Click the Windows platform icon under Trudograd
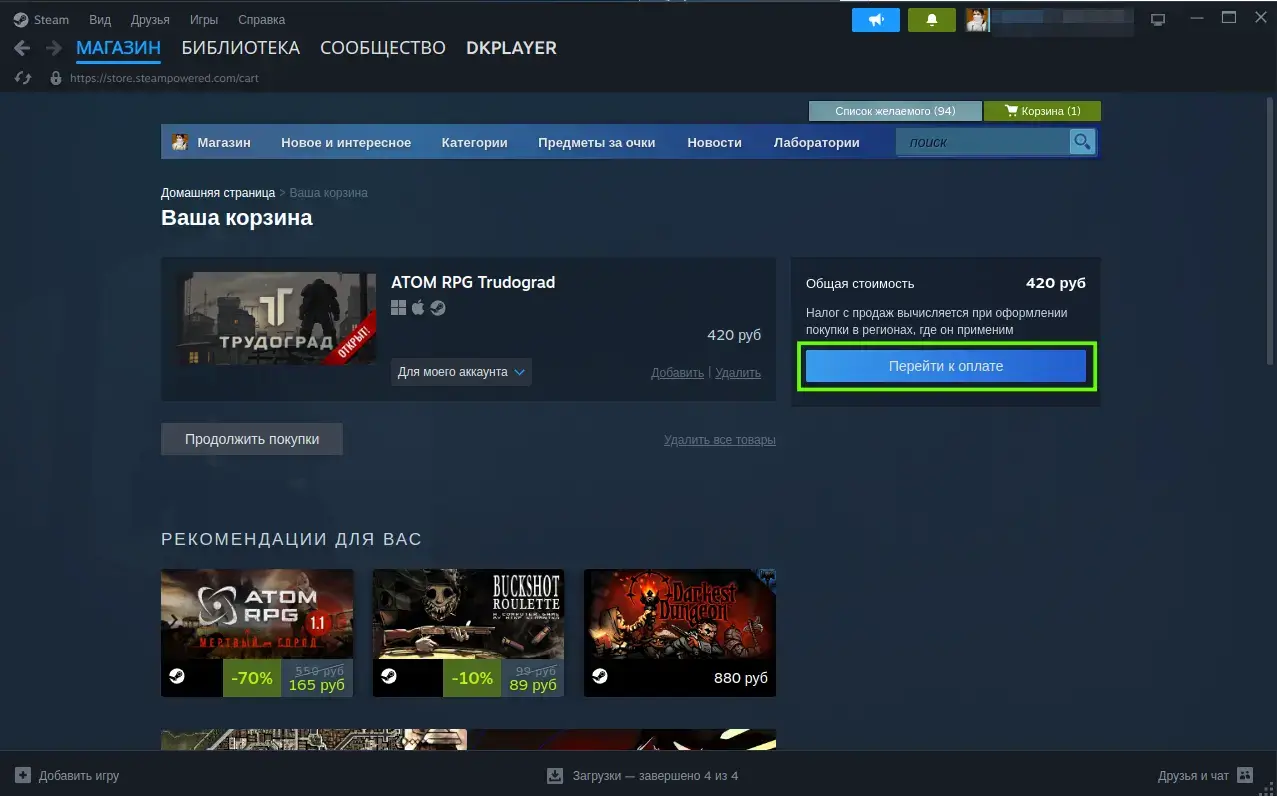Viewport: 1277px width, 796px height. click(398, 308)
